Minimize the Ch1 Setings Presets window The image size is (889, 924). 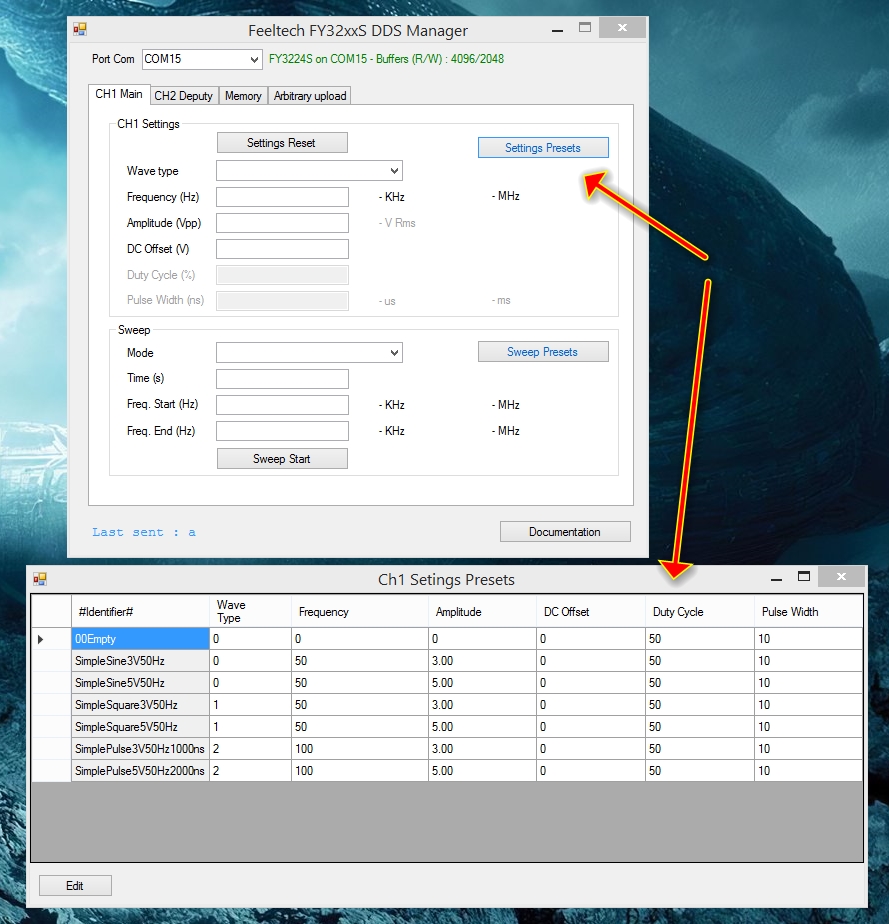776,579
